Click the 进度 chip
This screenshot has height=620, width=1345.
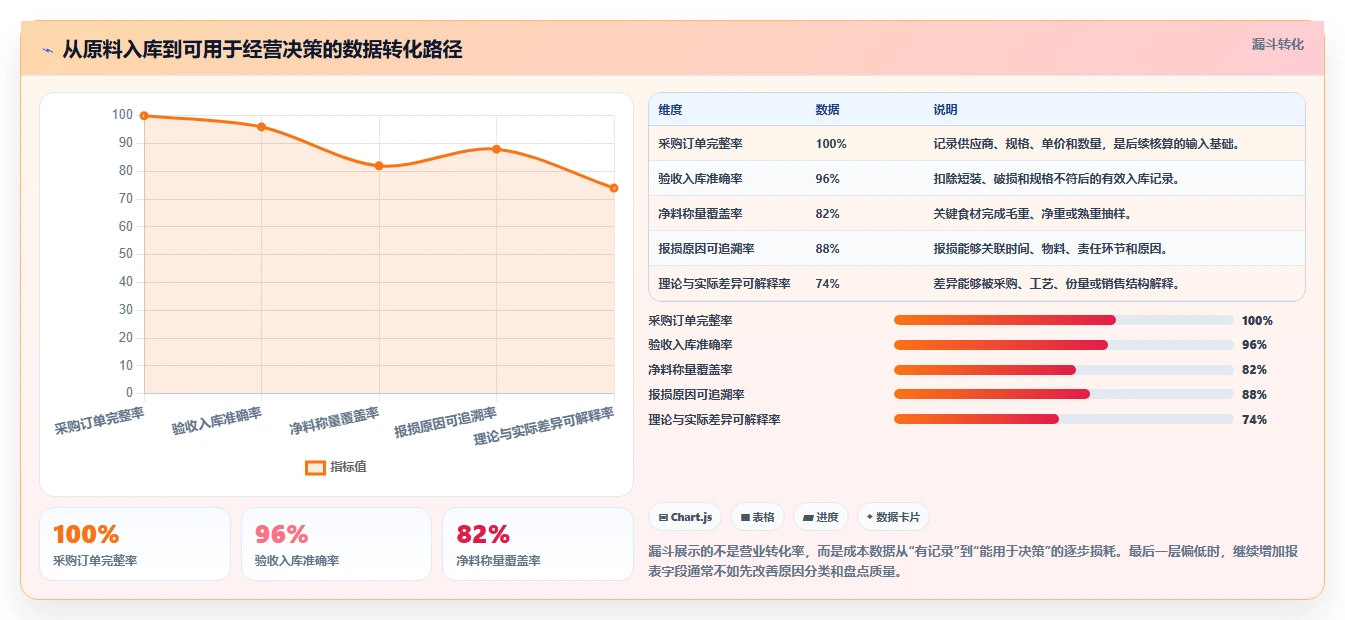pos(820,517)
